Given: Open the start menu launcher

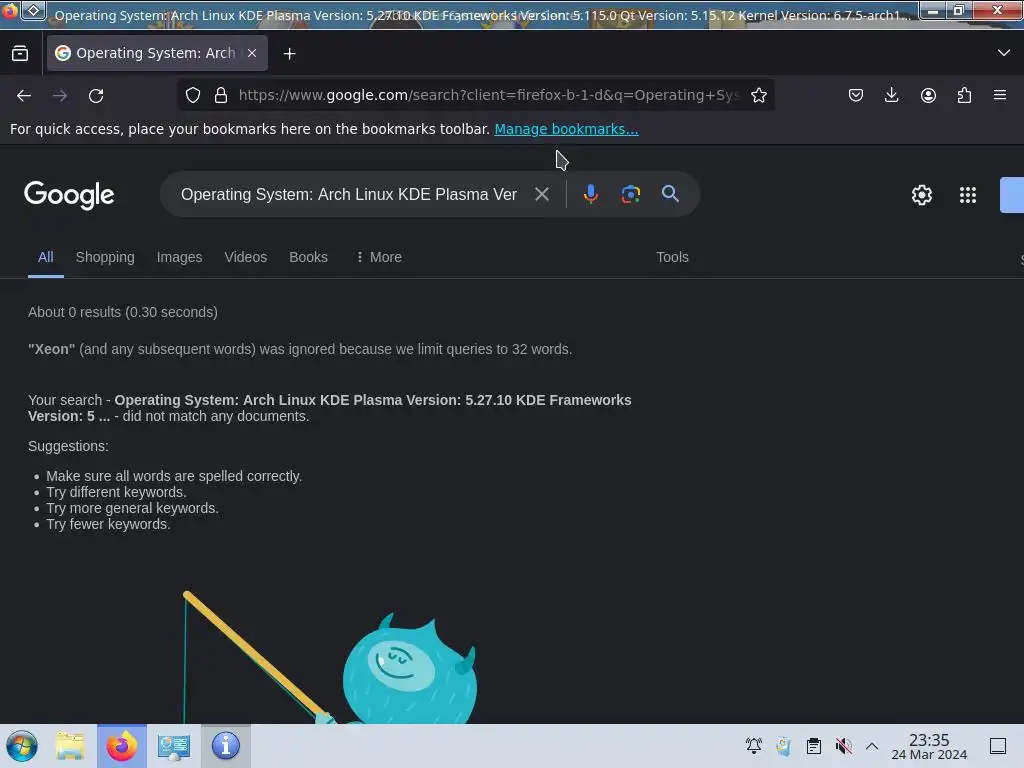Looking at the screenshot, I should [x=22, y=746].
